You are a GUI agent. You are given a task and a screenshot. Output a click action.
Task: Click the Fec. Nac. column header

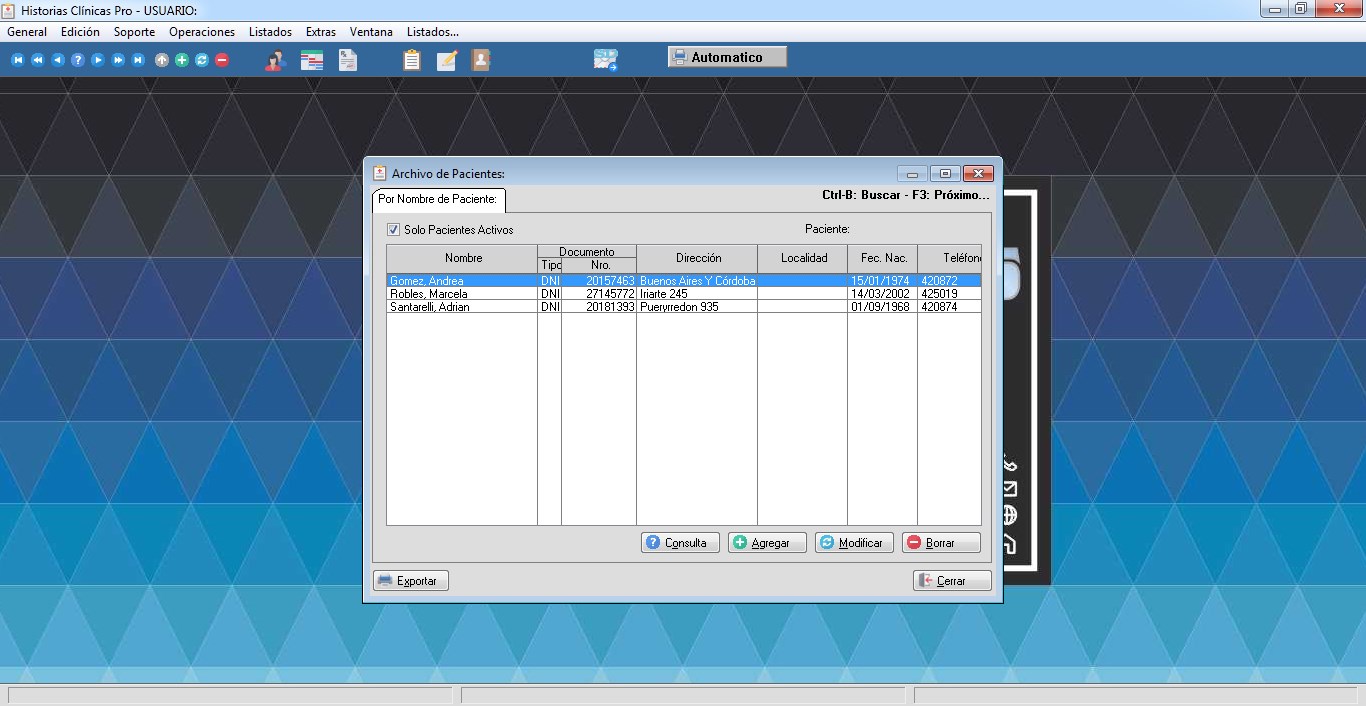pyautogui.click(x=882, y=258)
